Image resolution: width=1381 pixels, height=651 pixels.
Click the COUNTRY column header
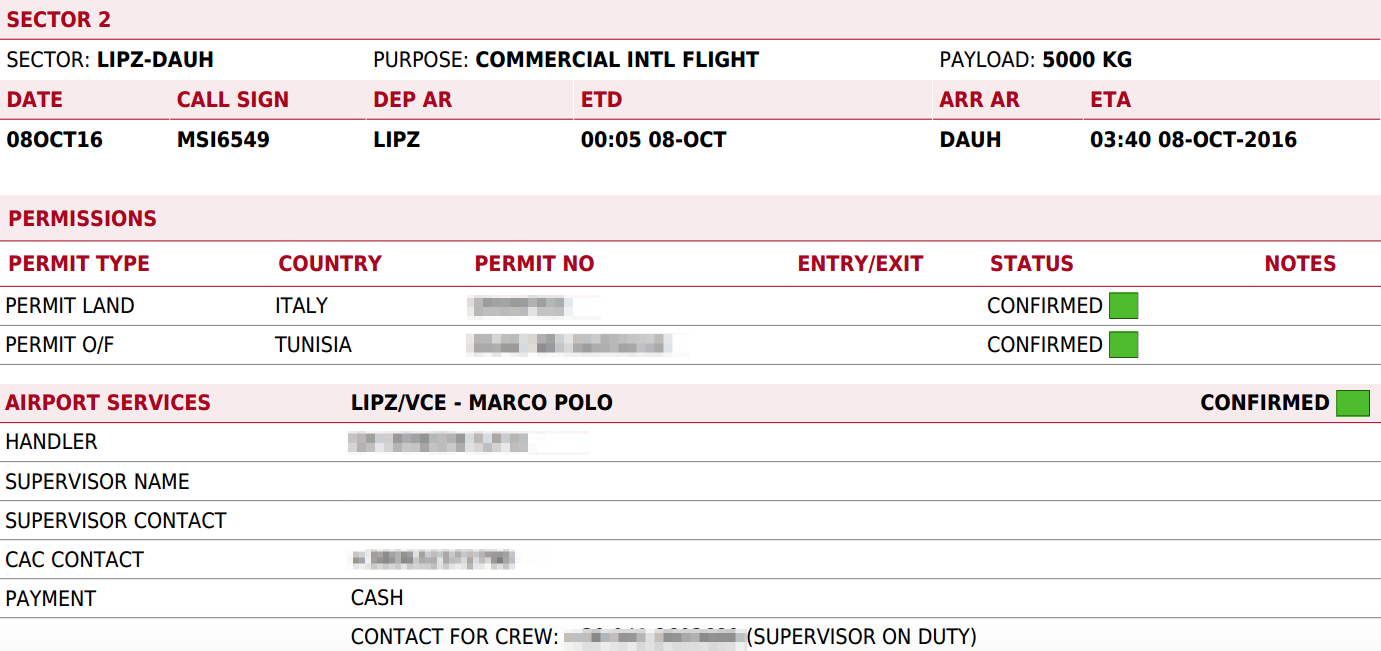pyautogui.click(x=330, y=264)
